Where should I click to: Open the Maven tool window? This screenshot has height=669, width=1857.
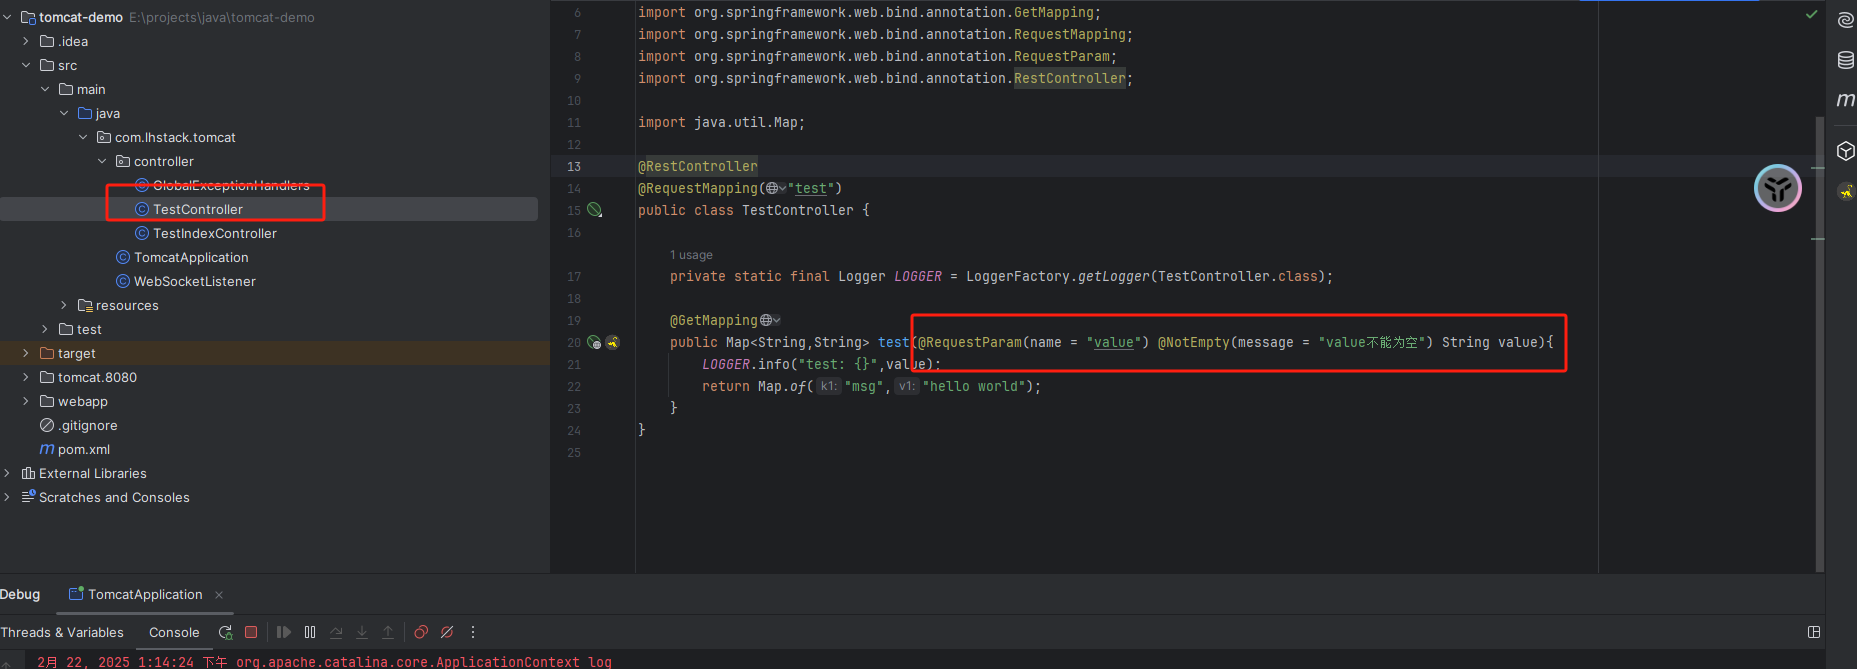point(1845,100)
